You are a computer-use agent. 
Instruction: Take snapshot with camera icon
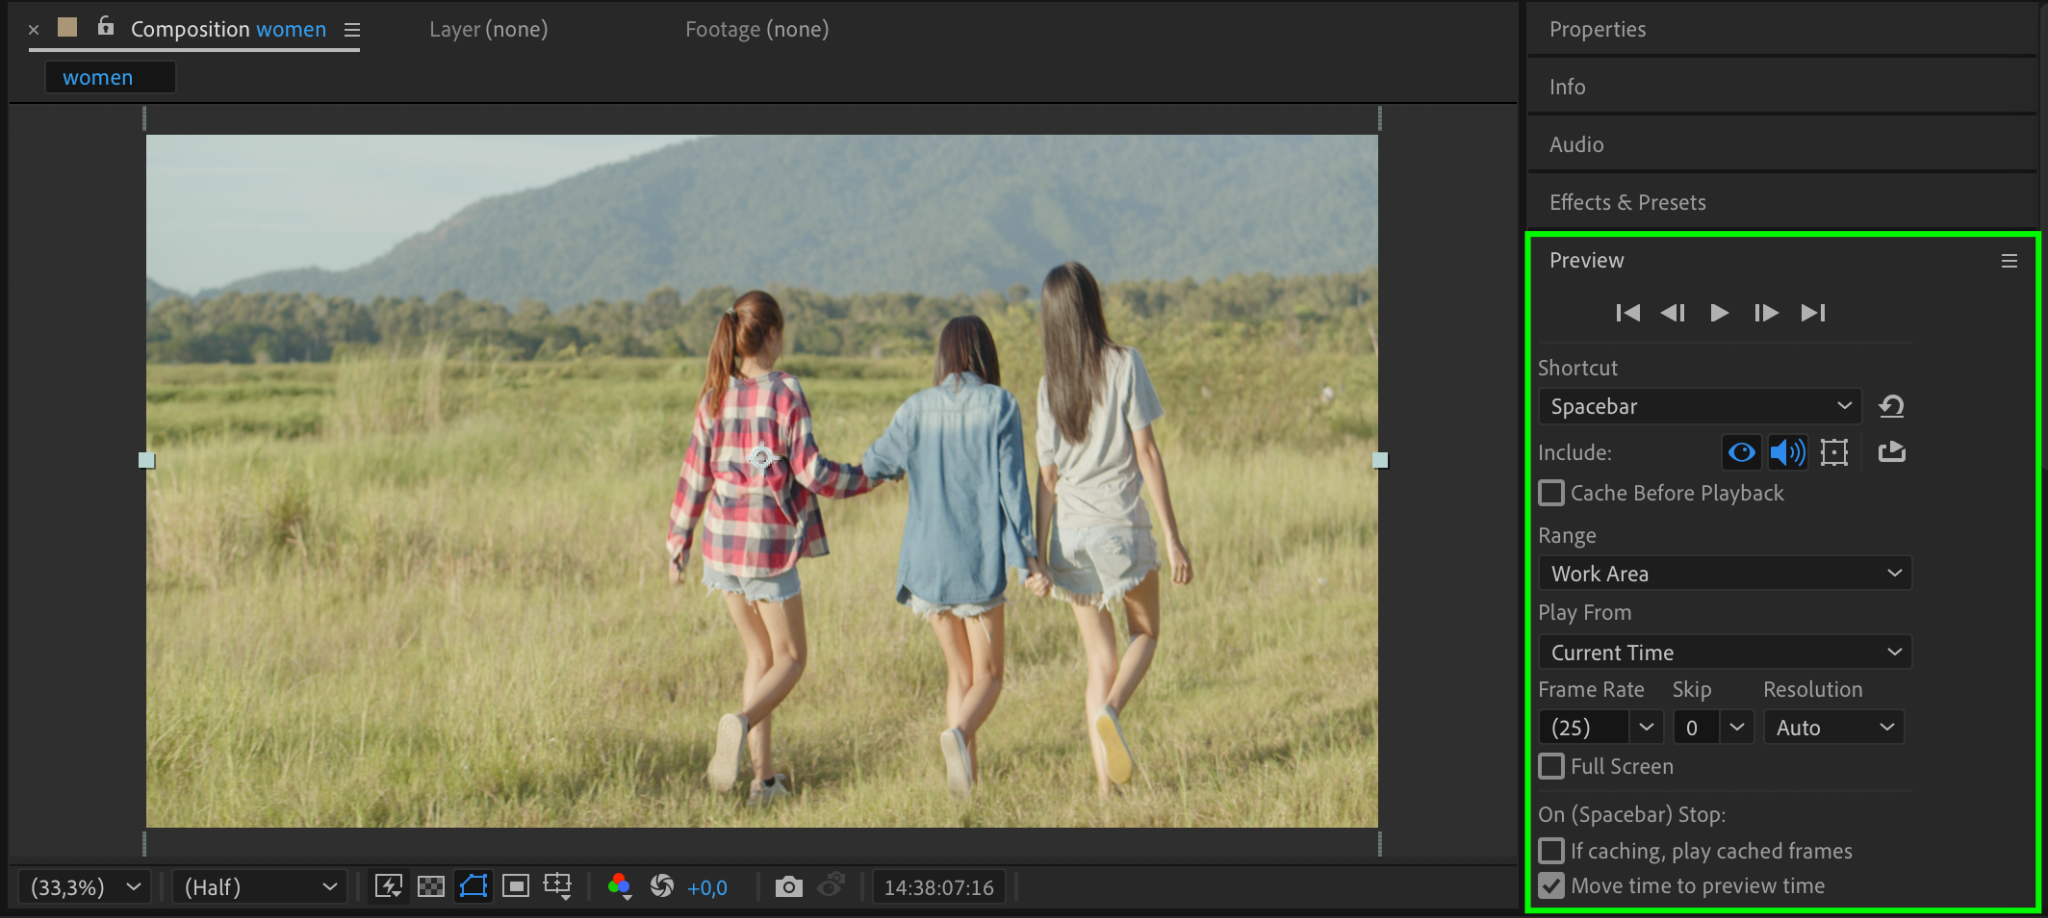789,887
